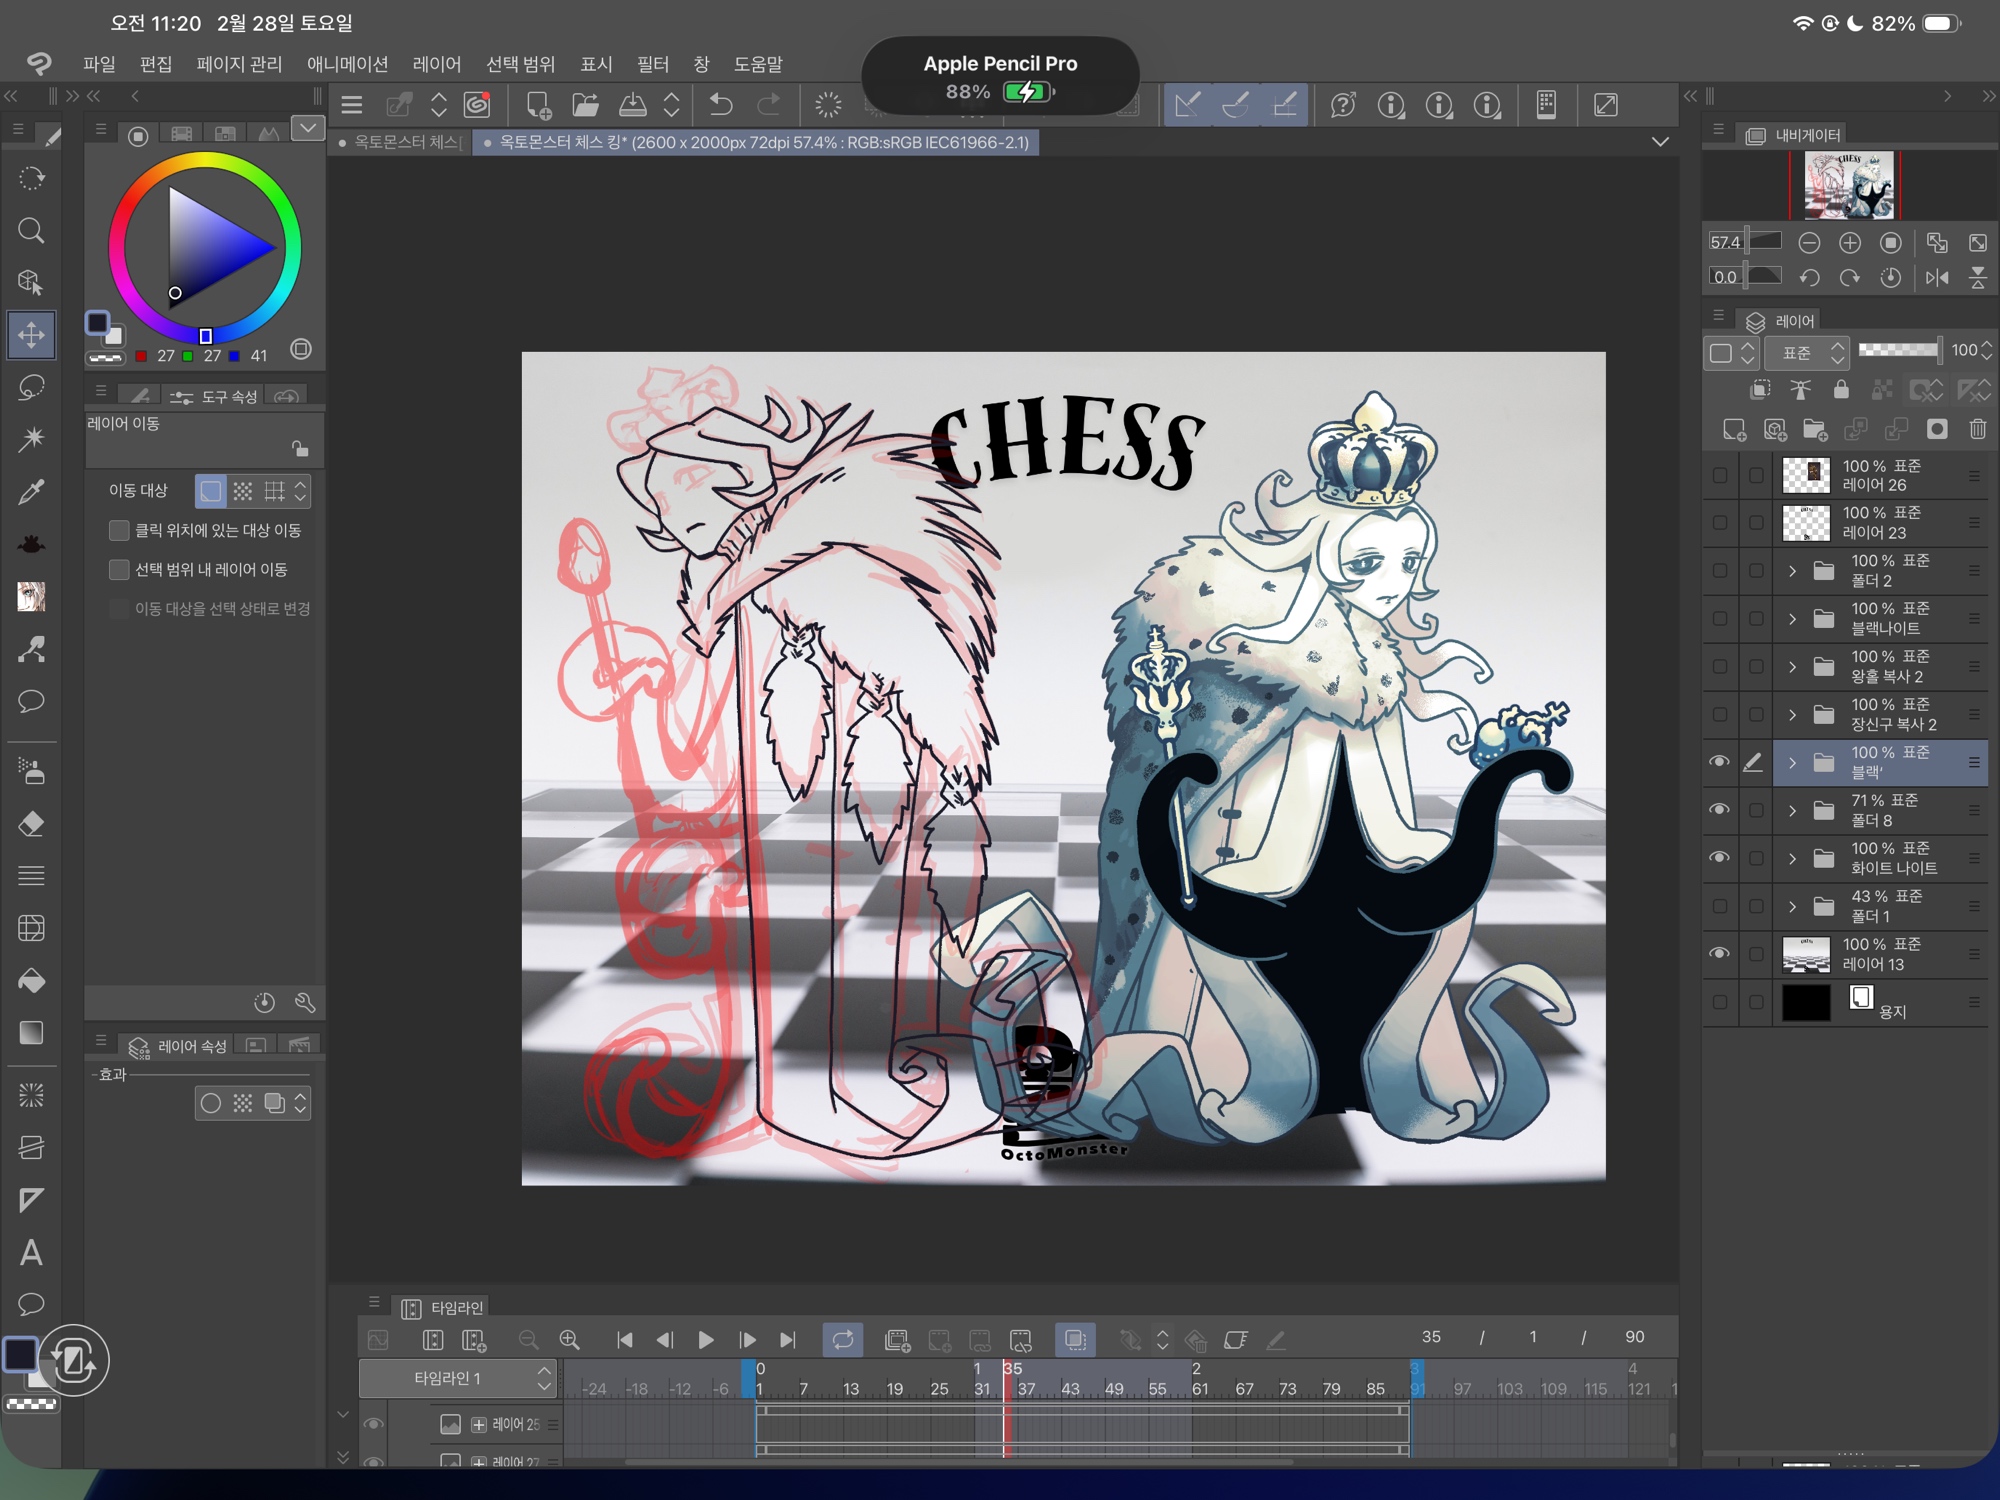Click the delete layer trash icon
This screenshot has height=1500, width=2000.
pos(1977,430)
